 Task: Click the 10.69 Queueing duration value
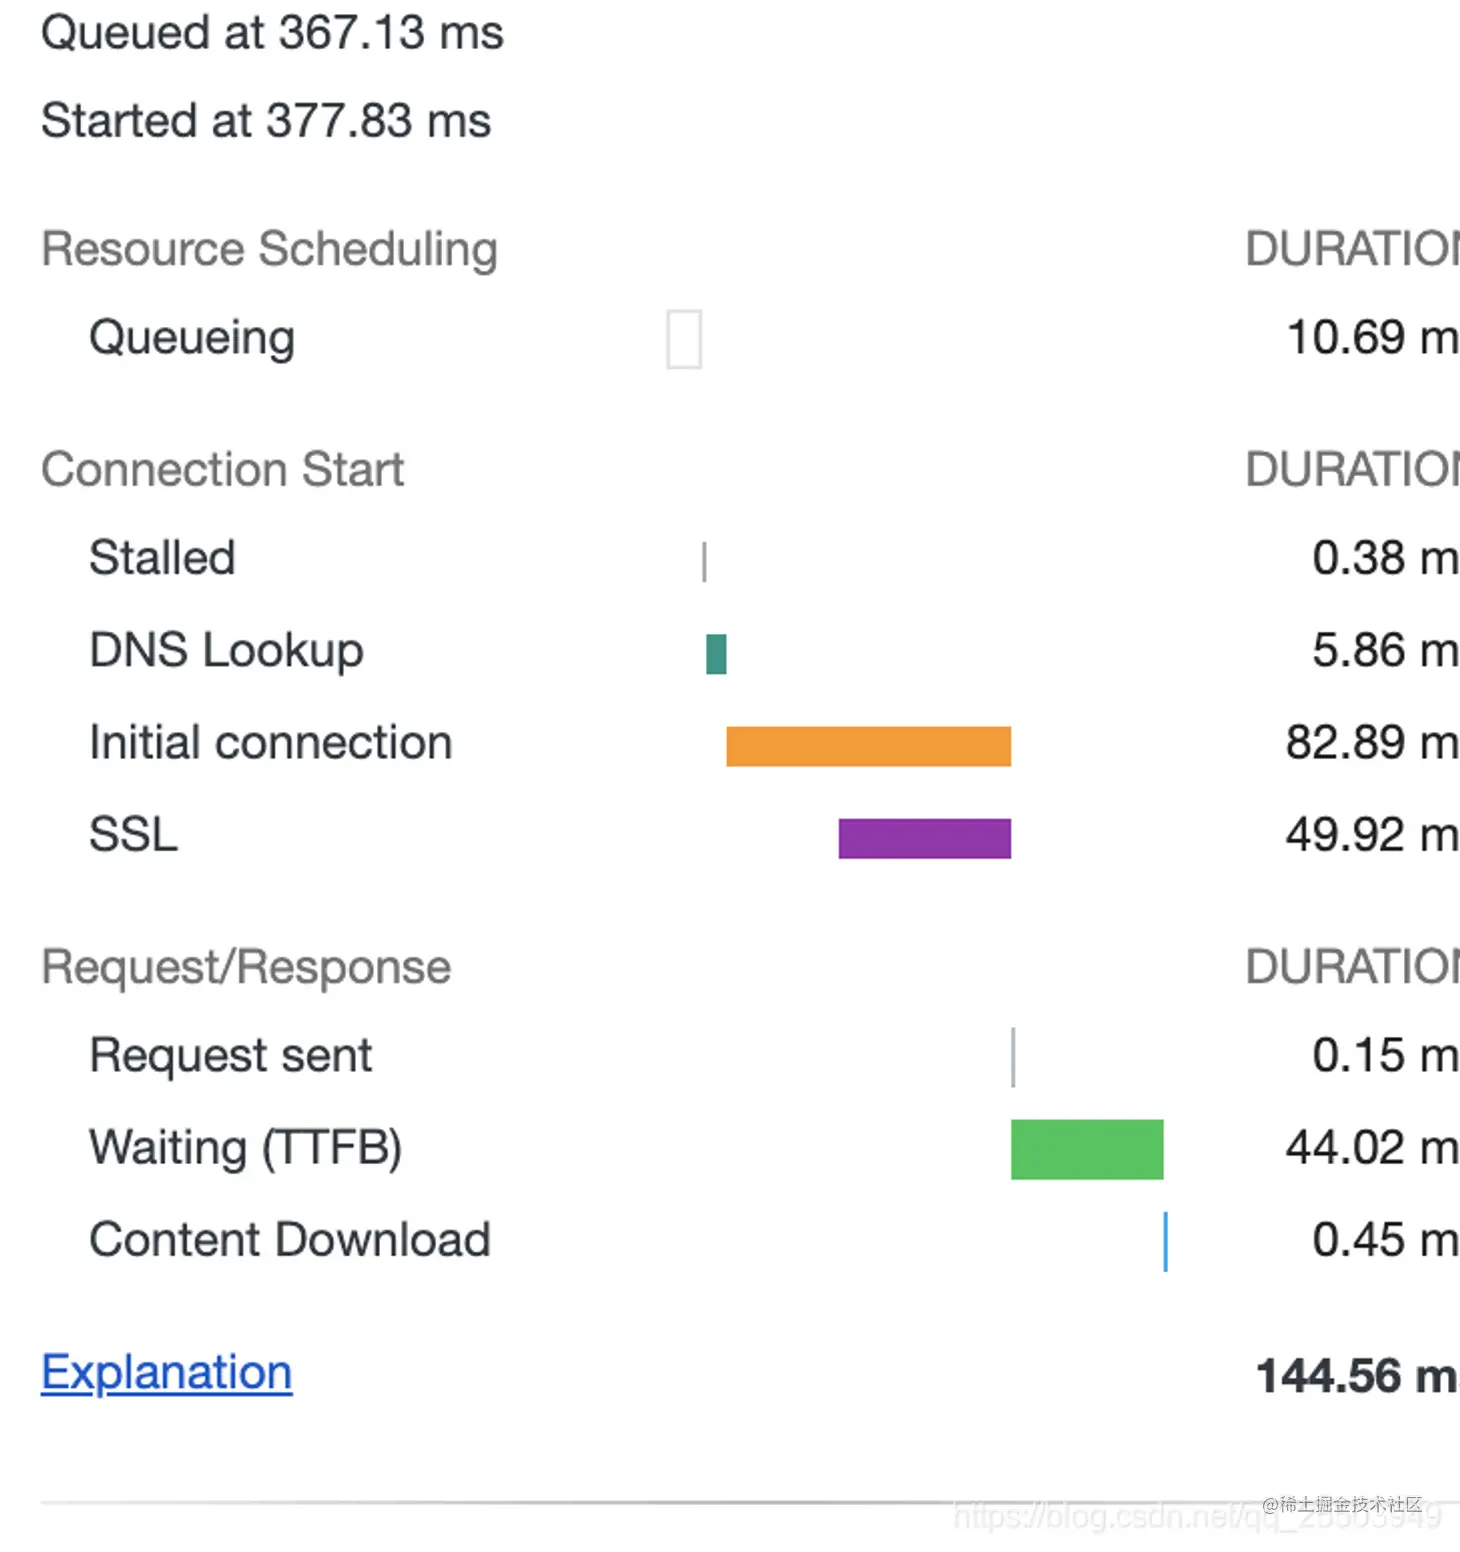(1372, 337)
